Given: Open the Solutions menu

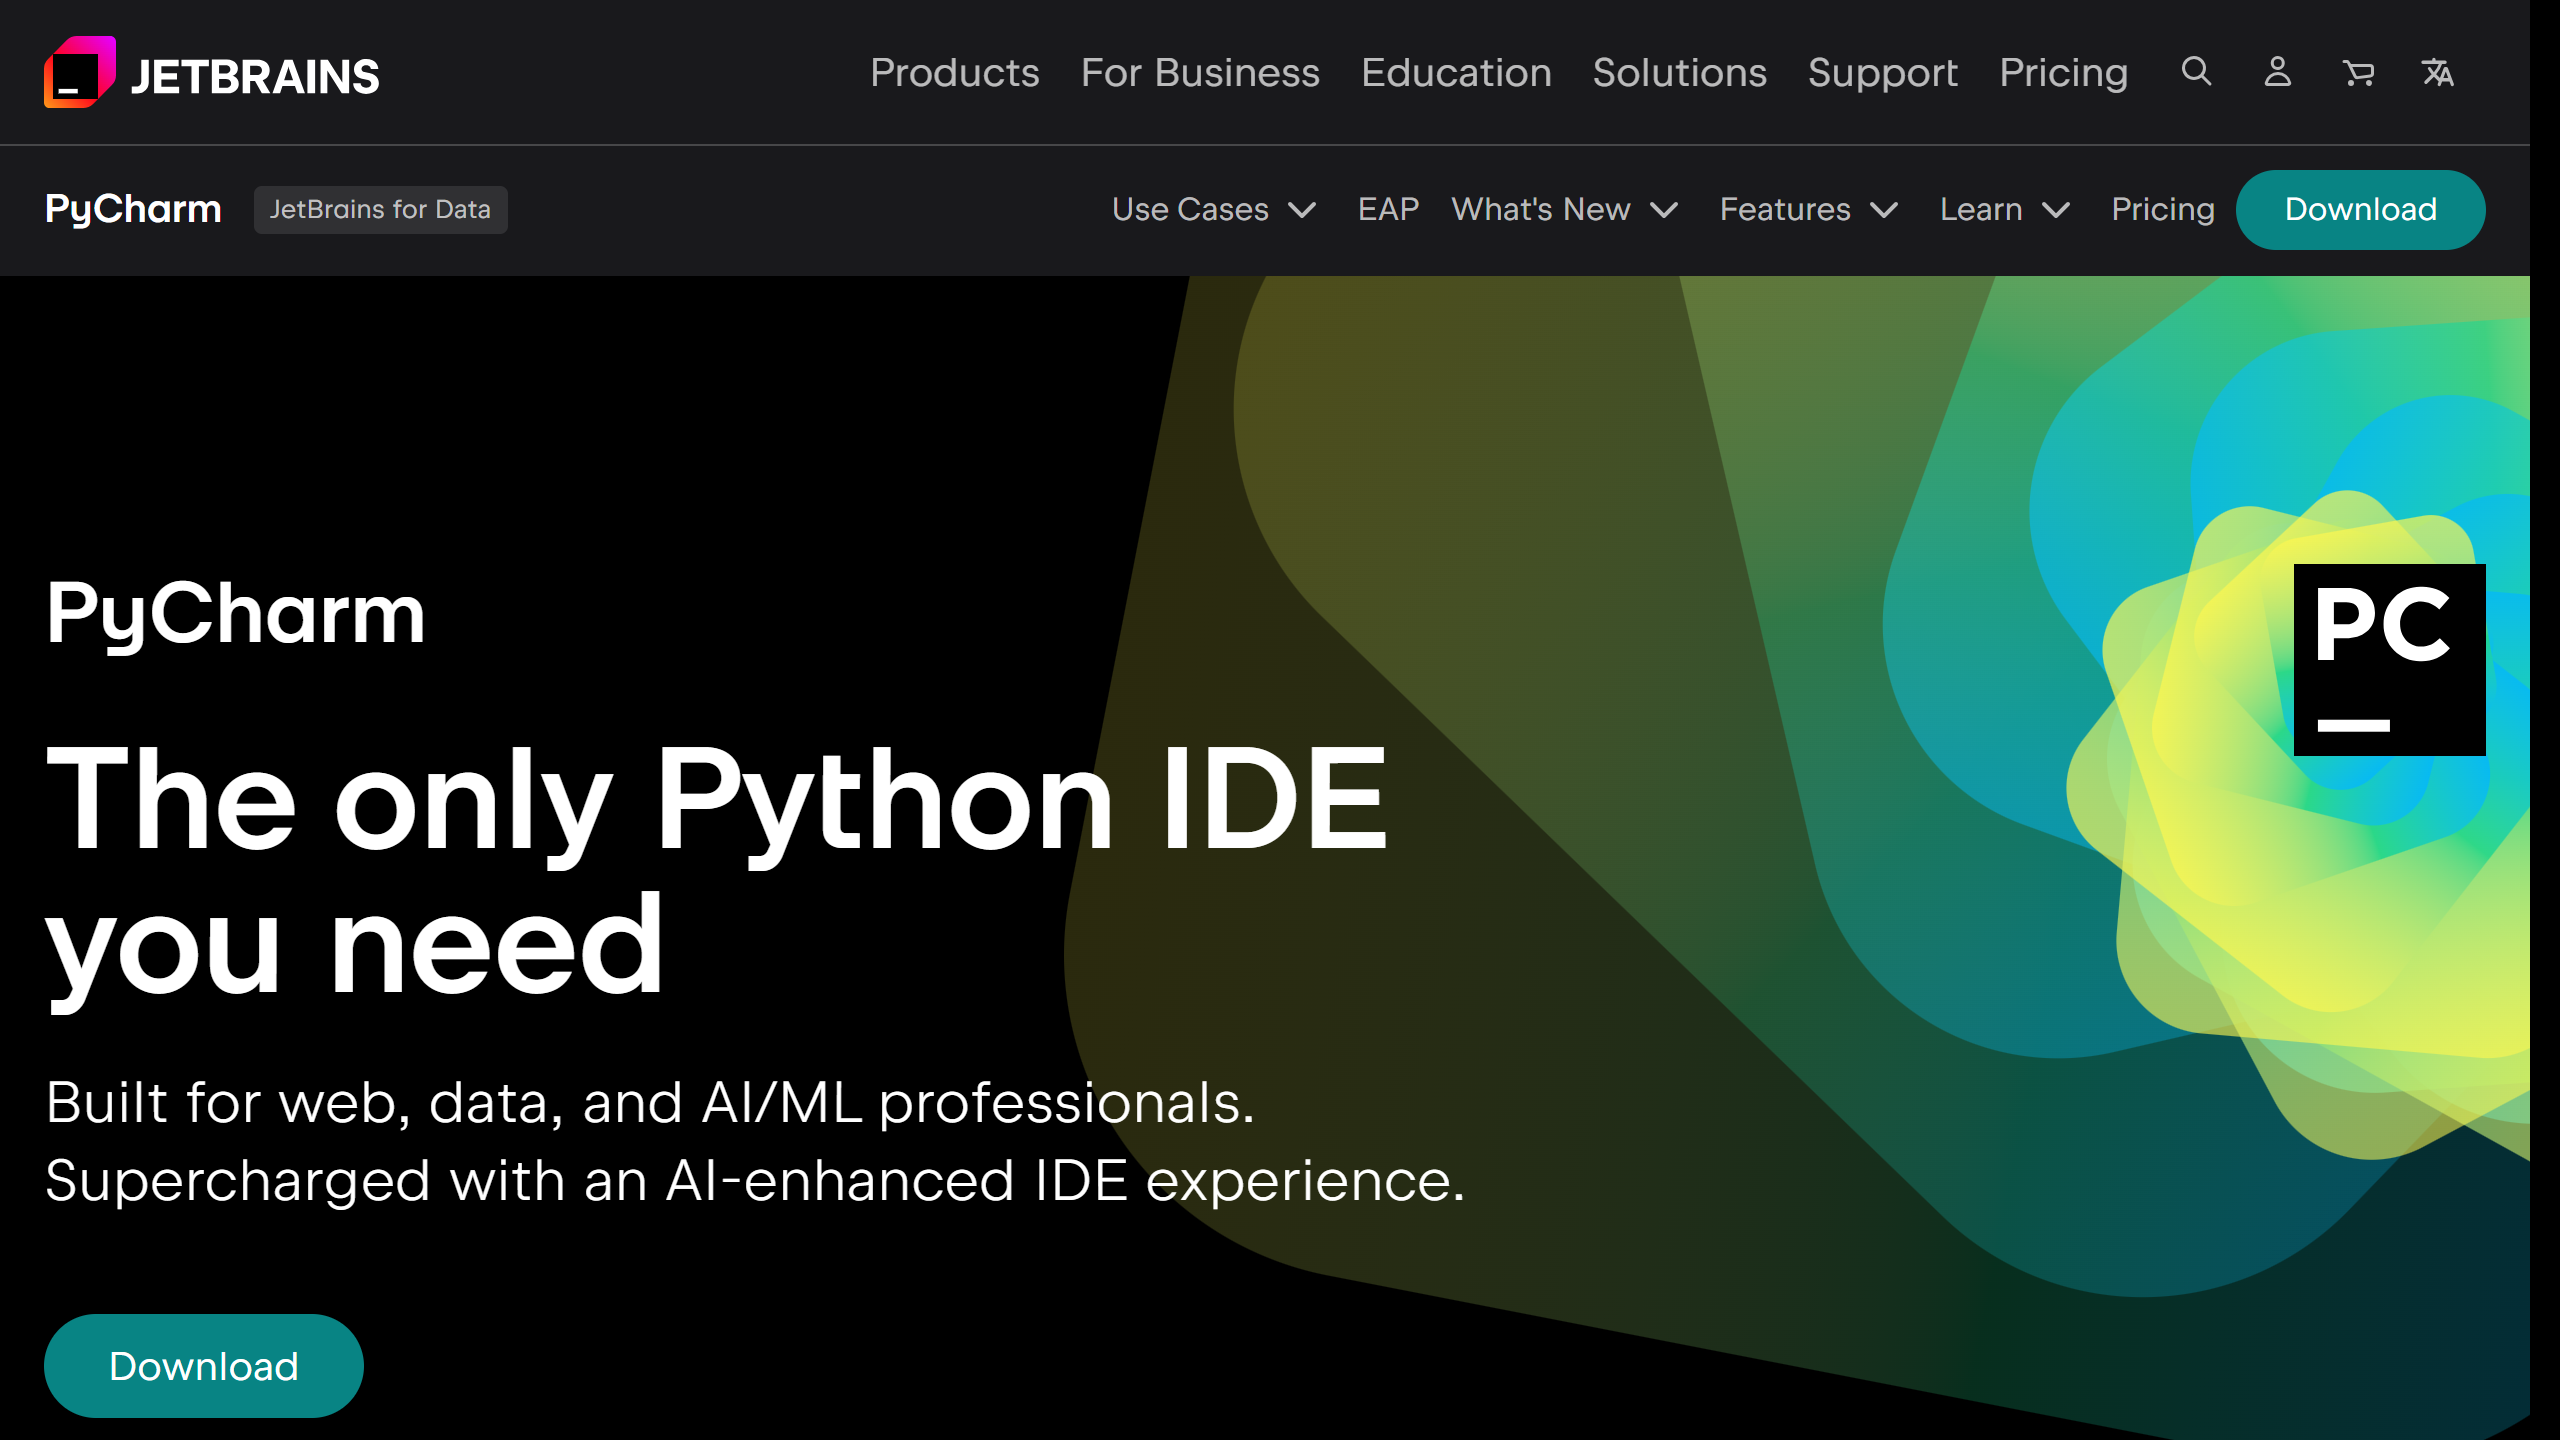Looking at the screenshot, I should 1679,72.
